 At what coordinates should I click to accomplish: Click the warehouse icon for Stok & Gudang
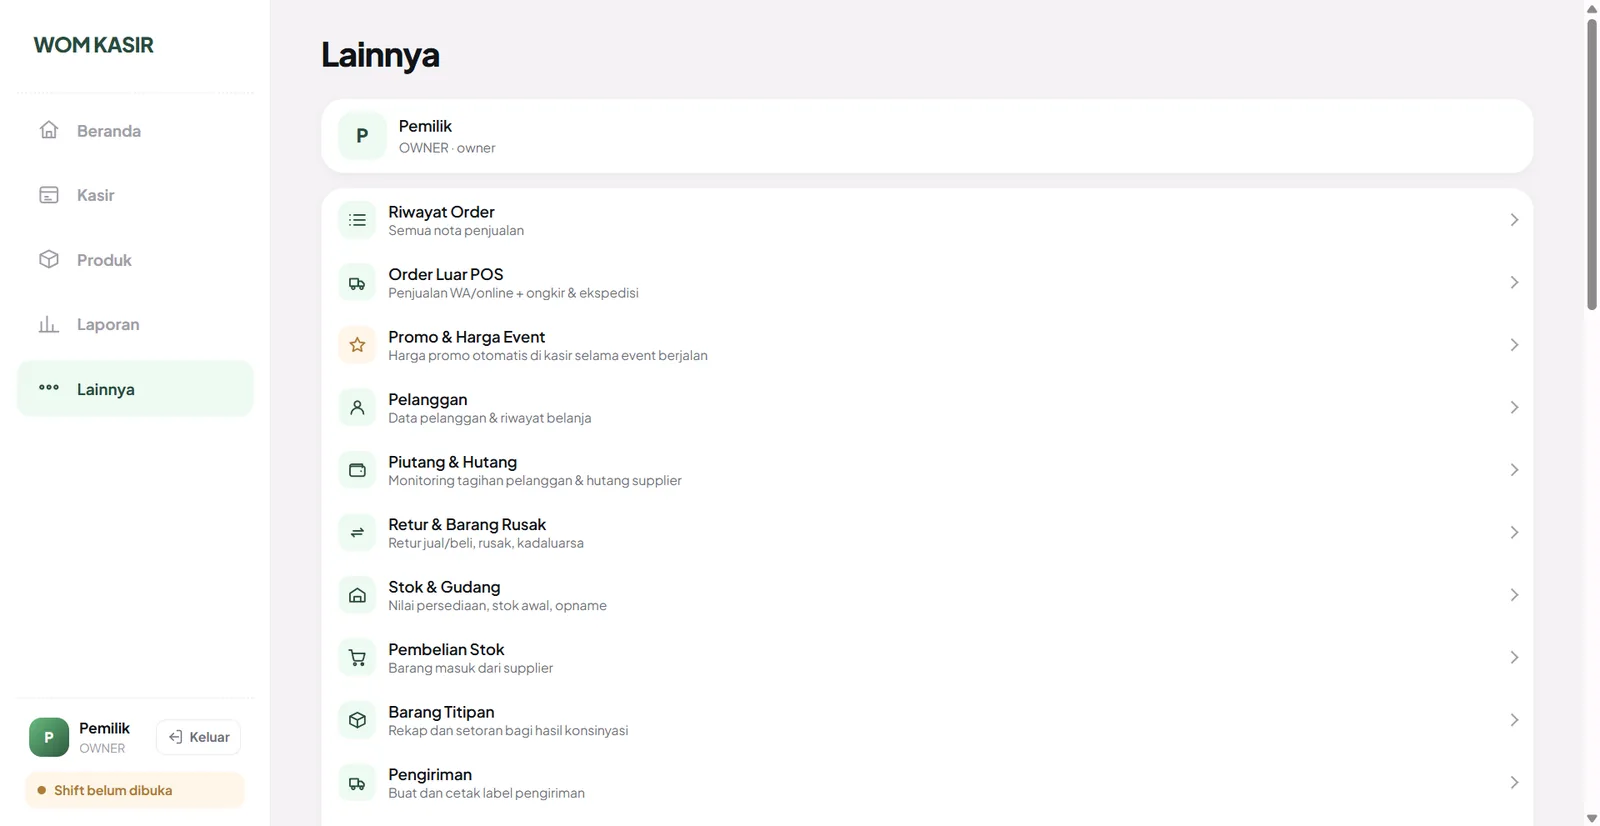tap(357, 595)
